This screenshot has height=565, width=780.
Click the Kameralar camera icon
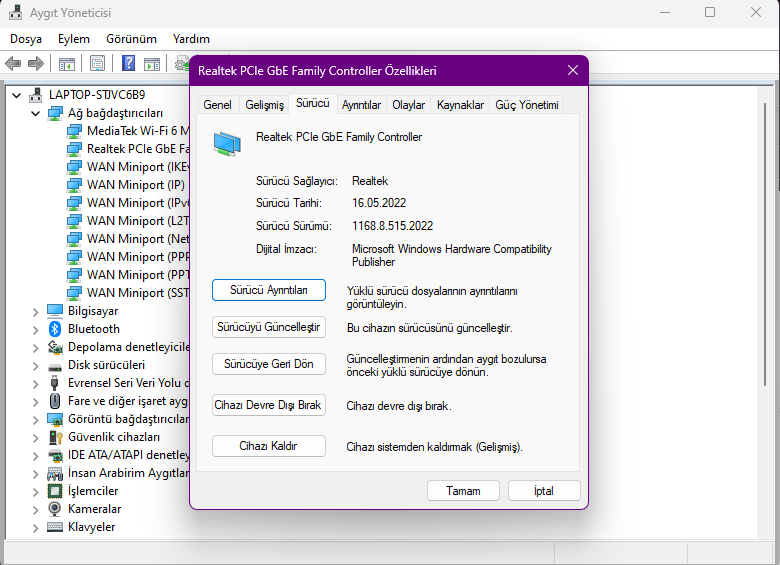point(55,509)
